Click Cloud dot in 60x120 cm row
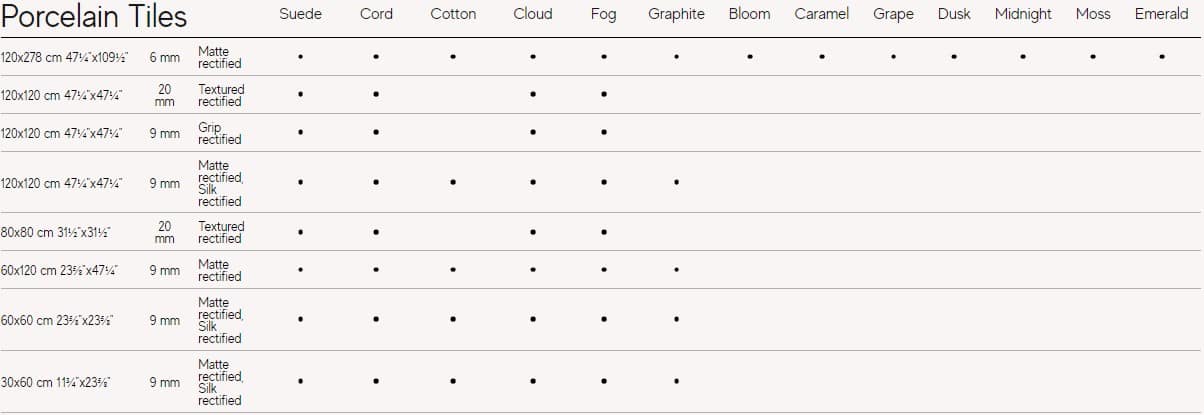The width and height of the screenshot is (1204, 415). 533,270
